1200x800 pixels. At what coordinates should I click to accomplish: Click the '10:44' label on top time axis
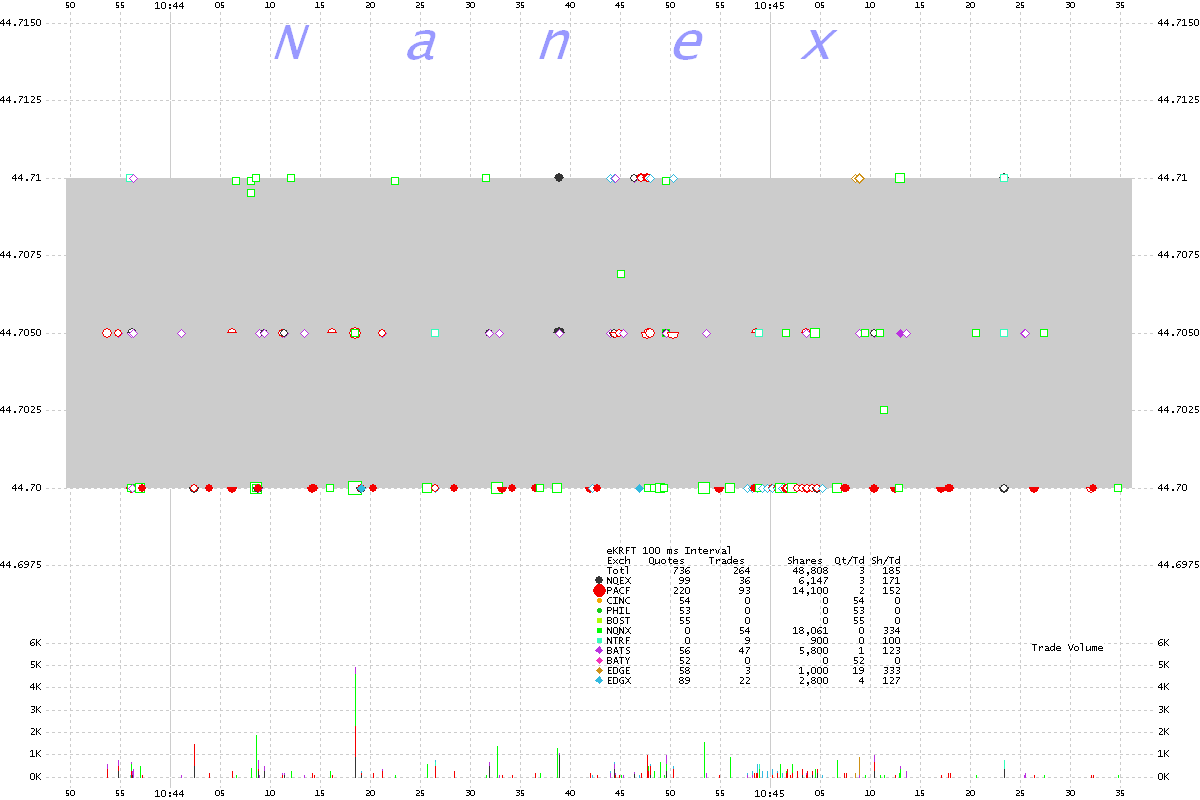170,5
